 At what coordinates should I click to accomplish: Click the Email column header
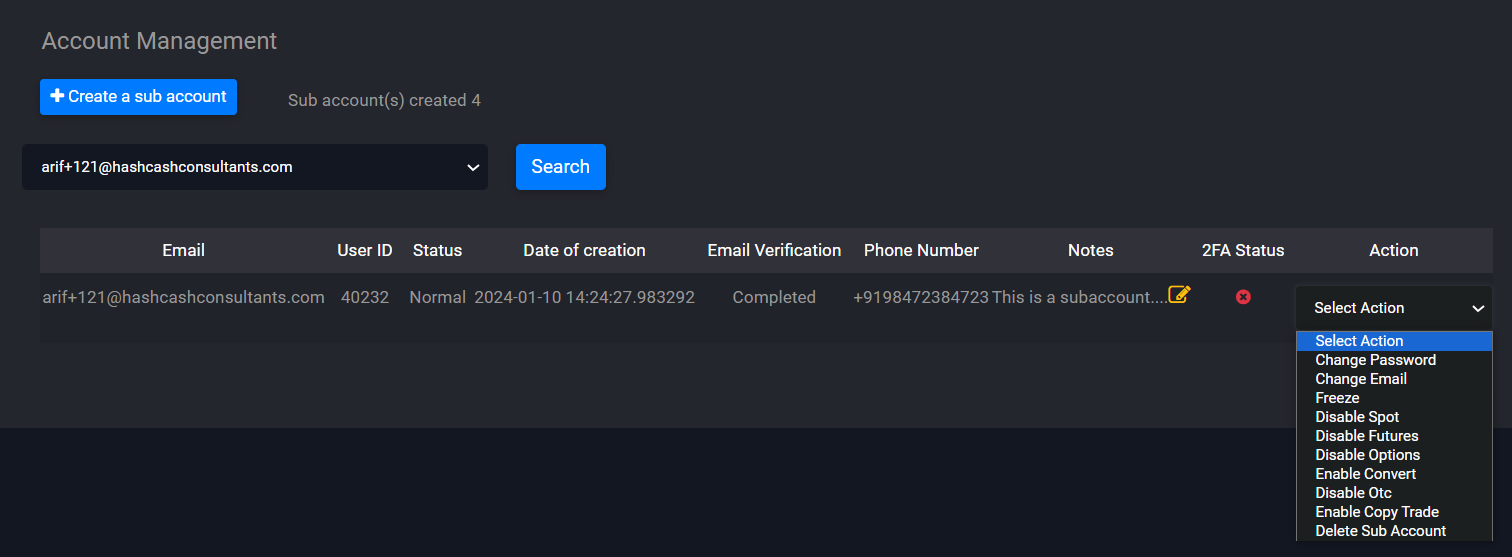pos(183,250)
